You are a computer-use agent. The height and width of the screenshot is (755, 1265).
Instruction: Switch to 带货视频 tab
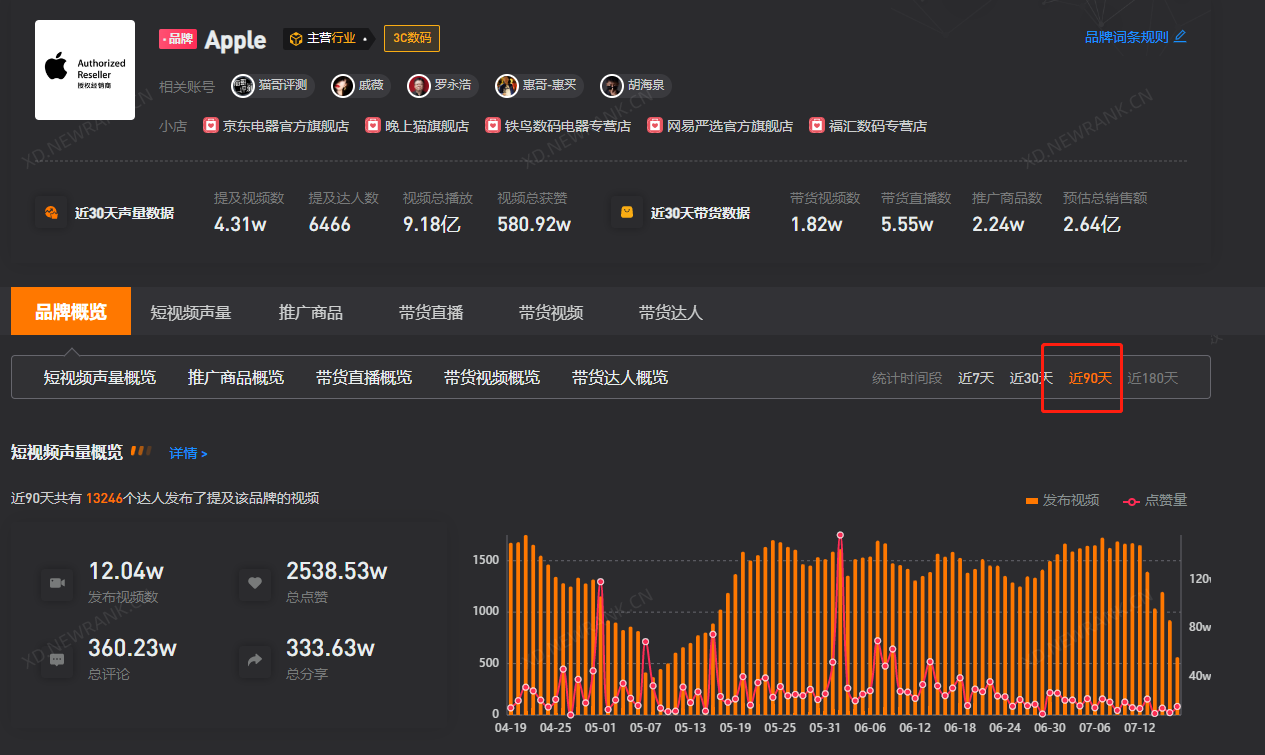551,313
